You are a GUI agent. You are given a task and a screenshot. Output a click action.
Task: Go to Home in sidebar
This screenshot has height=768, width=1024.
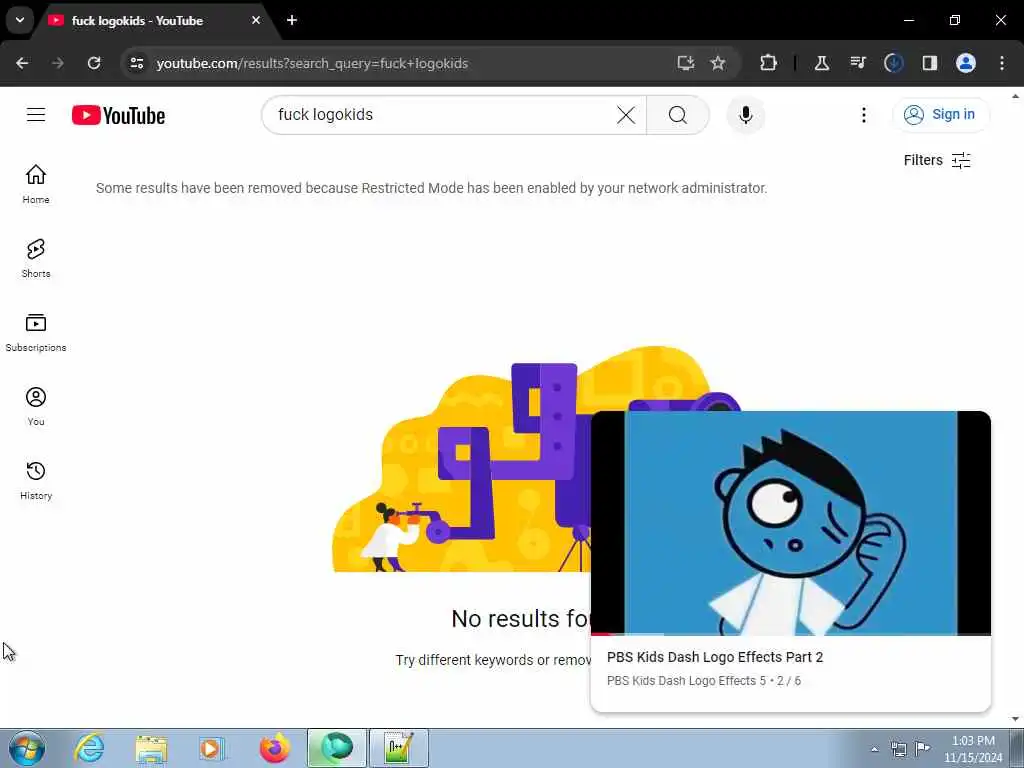pyautogui.click(x=36, y=184)
